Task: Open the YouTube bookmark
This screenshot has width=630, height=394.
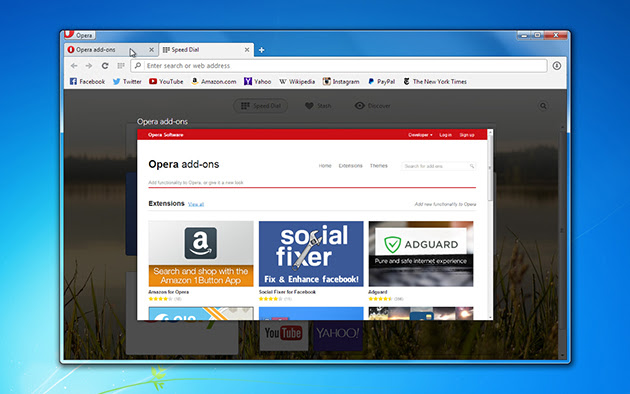Action: click(166, 82)
